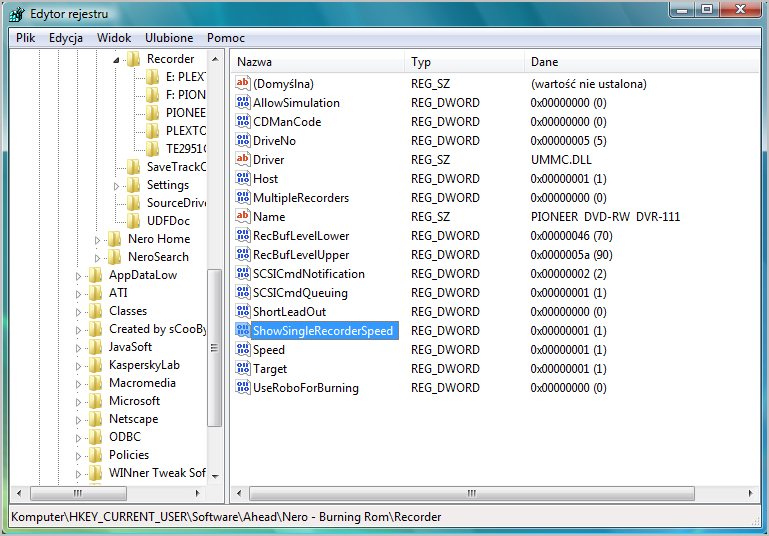Click the DWORD icon beside Host
The height and width of the screenshot is (536, 769).
coord(242,179)
